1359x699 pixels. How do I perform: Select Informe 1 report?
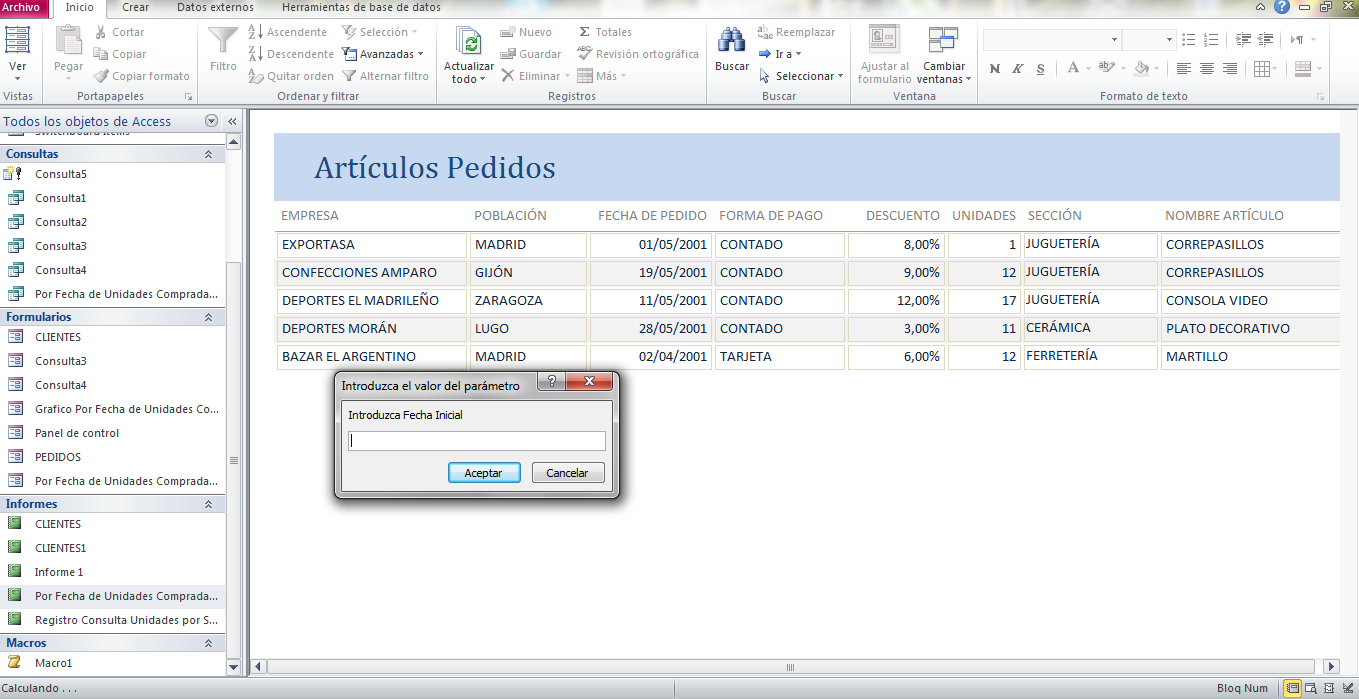point(113,572)
